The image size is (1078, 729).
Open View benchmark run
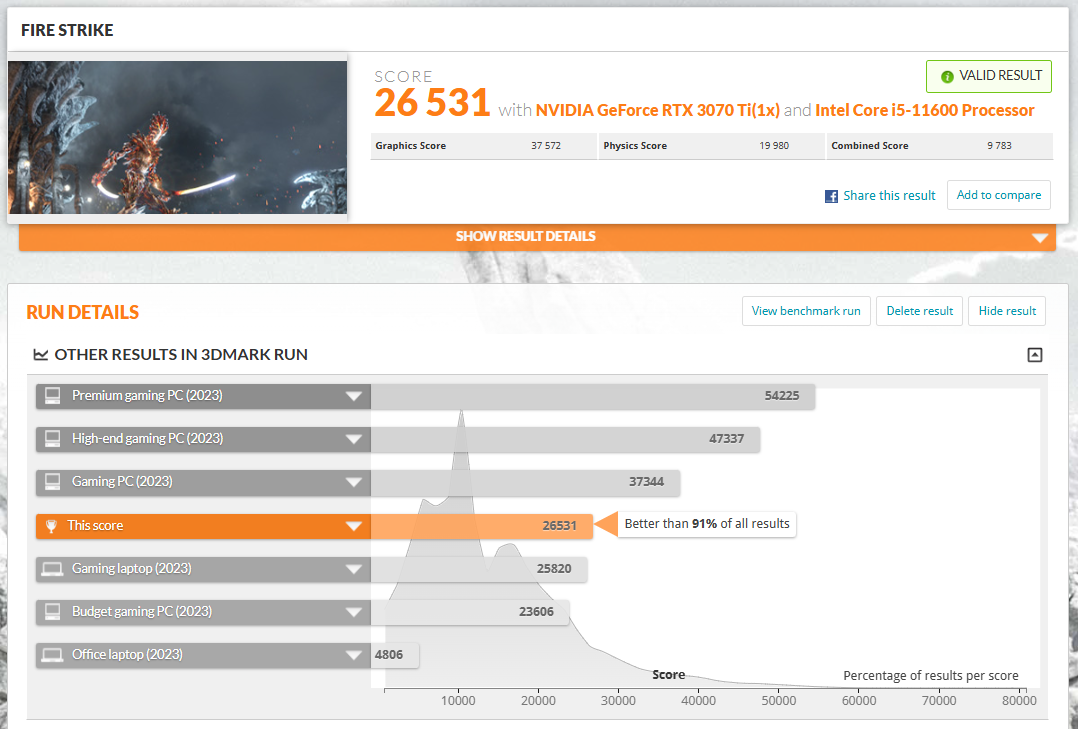806,311
